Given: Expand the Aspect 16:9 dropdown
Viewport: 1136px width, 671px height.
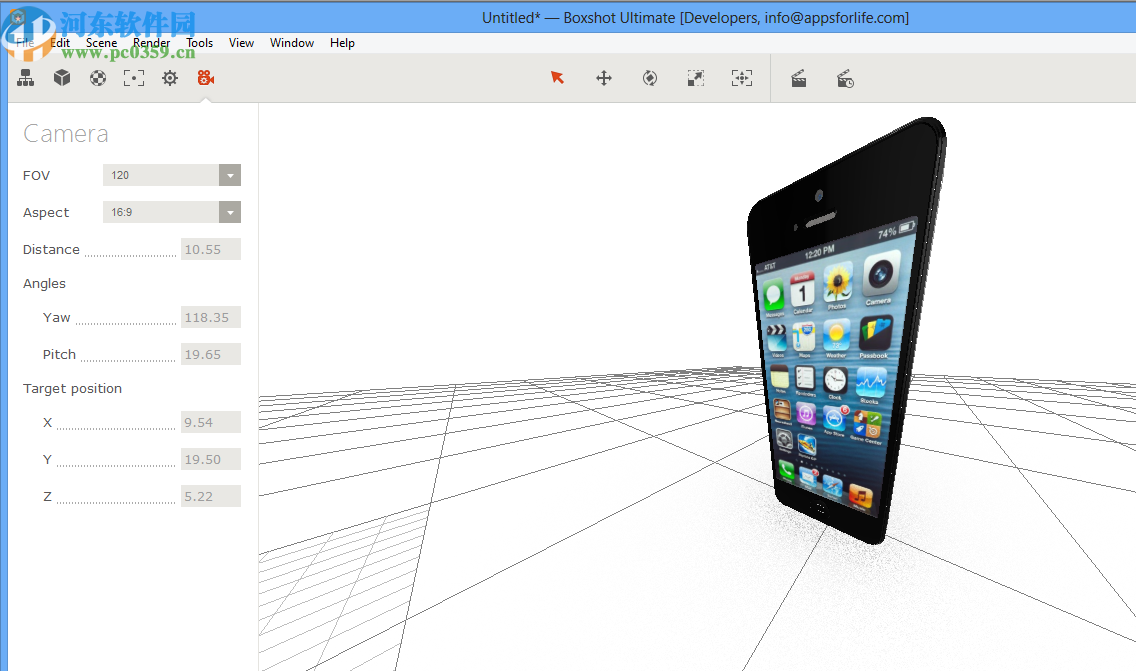Looking at the screenshot, I should tap(230, 212).
